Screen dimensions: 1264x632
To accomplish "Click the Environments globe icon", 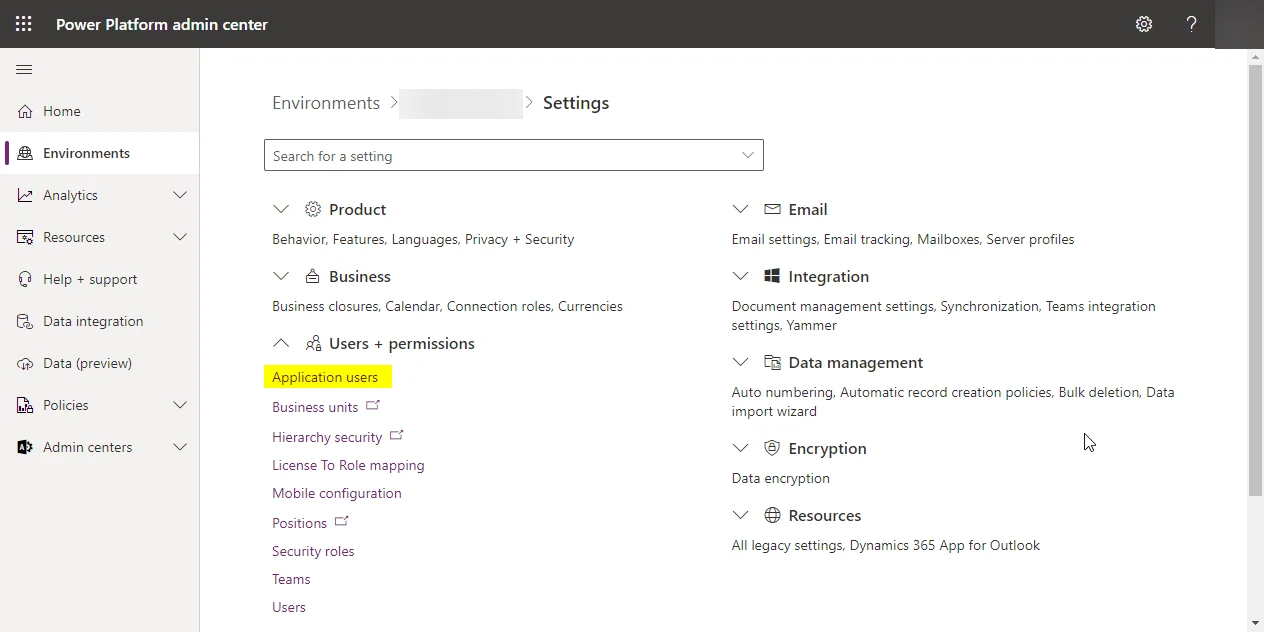I will (25, 153).
